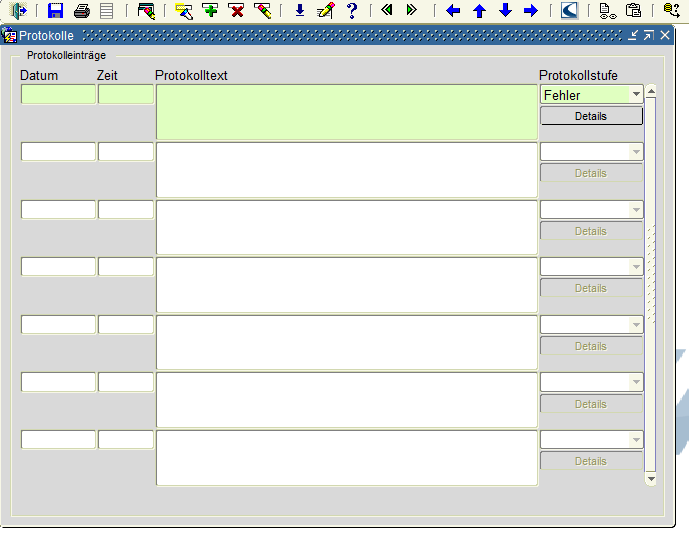Click the Details button in first row
689x540 pixels.
click(591, 116)
